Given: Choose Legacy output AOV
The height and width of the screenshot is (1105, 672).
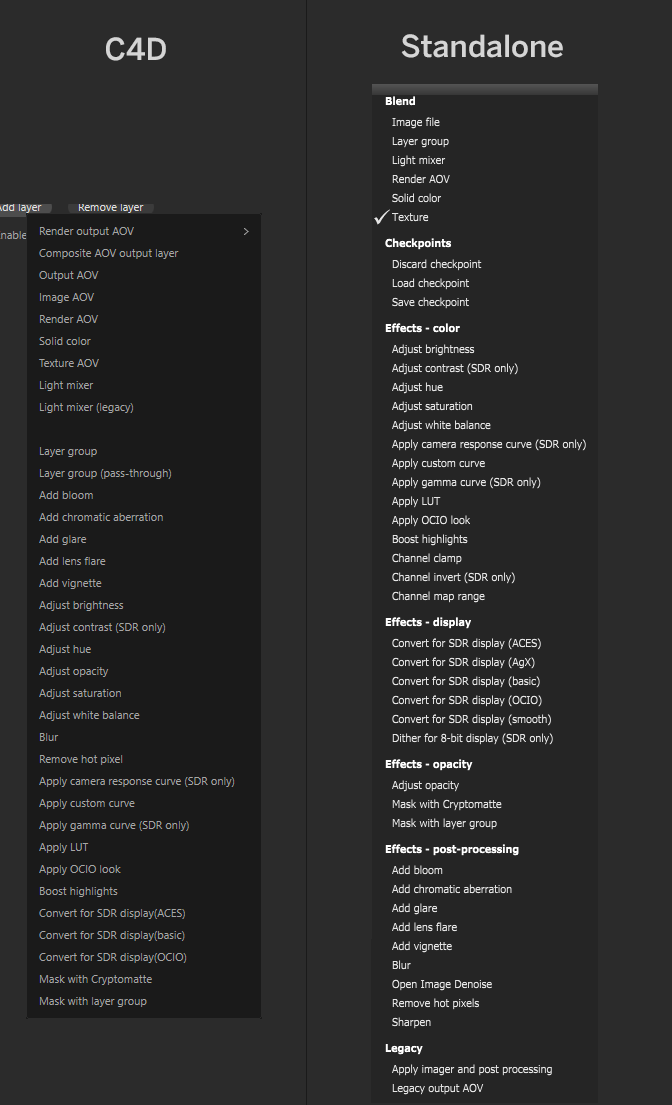Looking at the screenshot, I should [x=437, y=1088].
